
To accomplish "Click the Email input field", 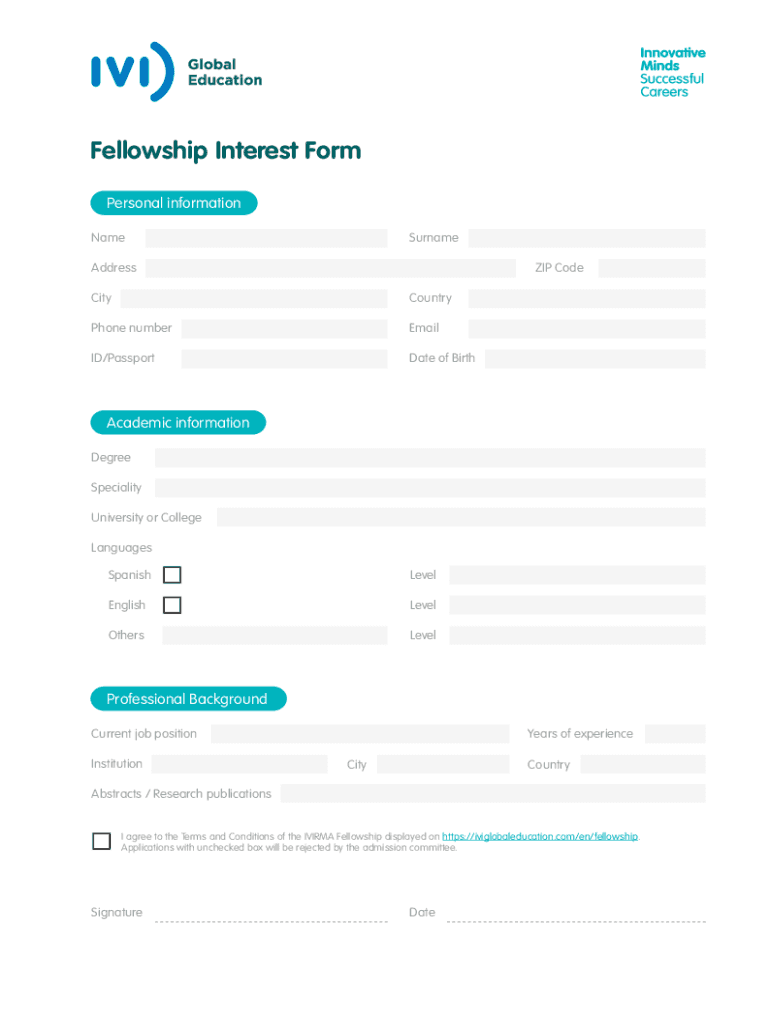I will coord(586,328).
